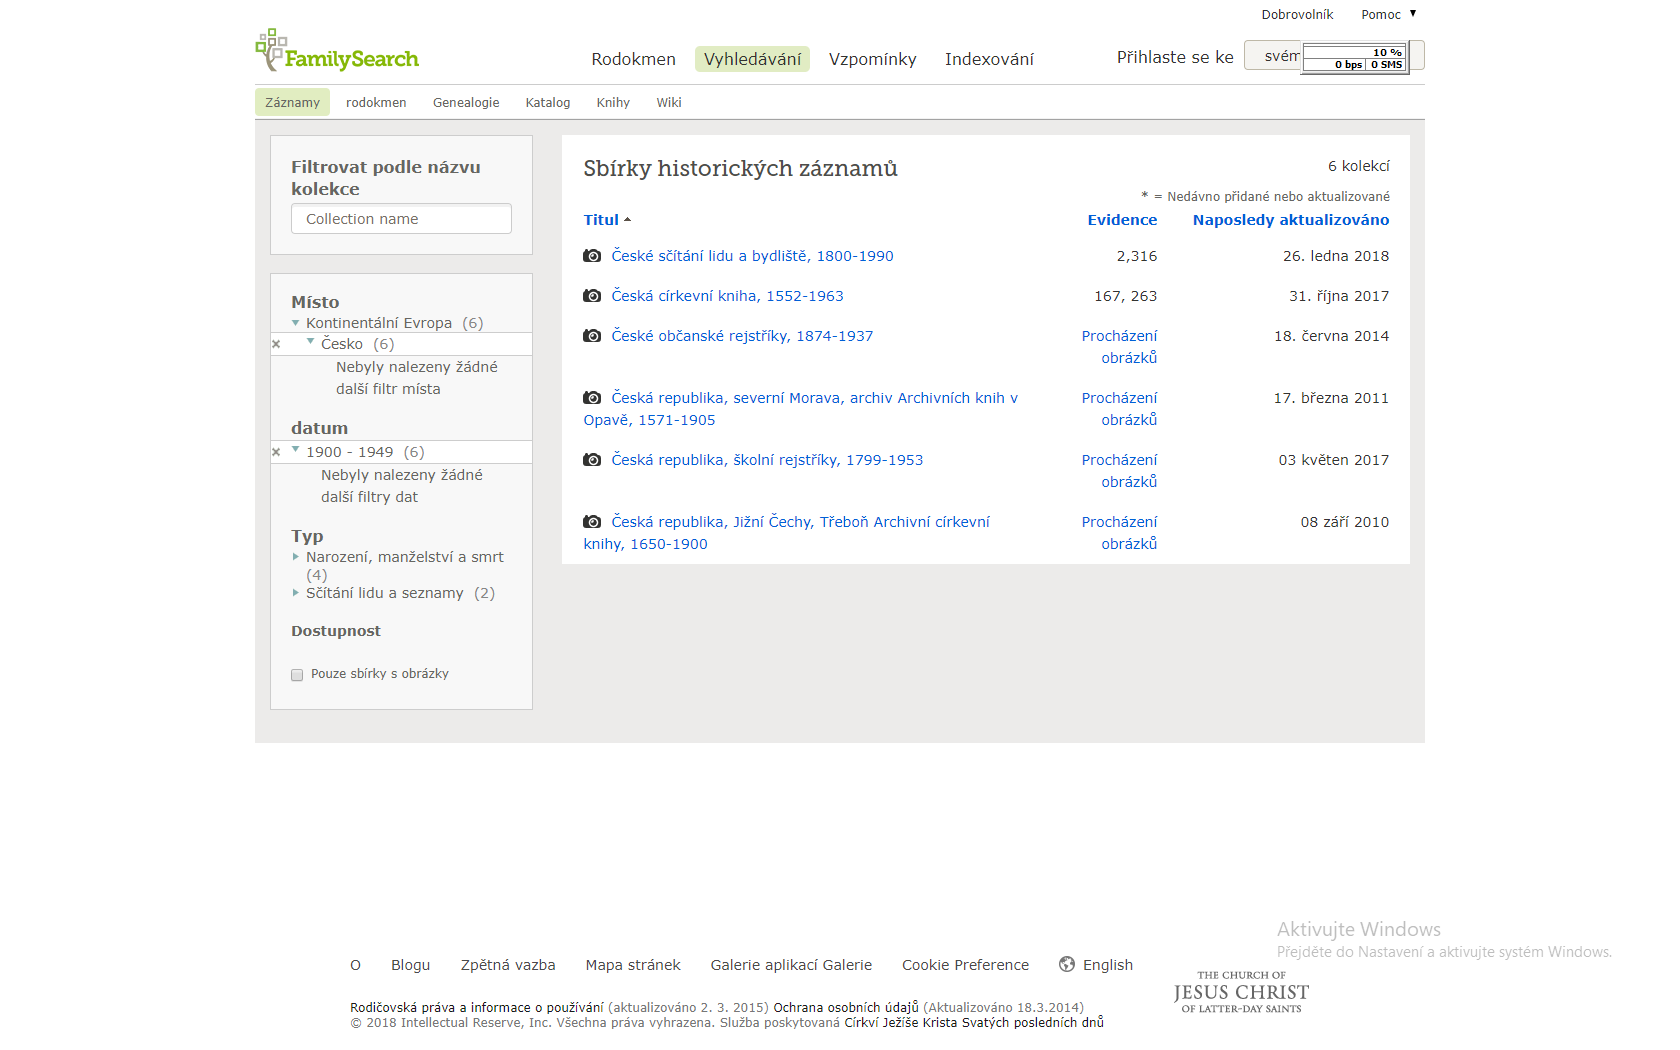Click camera icon beside Jižní Čechy collection
Image resolution: width=1680 pixels, height=1050 pixels.
592,522
